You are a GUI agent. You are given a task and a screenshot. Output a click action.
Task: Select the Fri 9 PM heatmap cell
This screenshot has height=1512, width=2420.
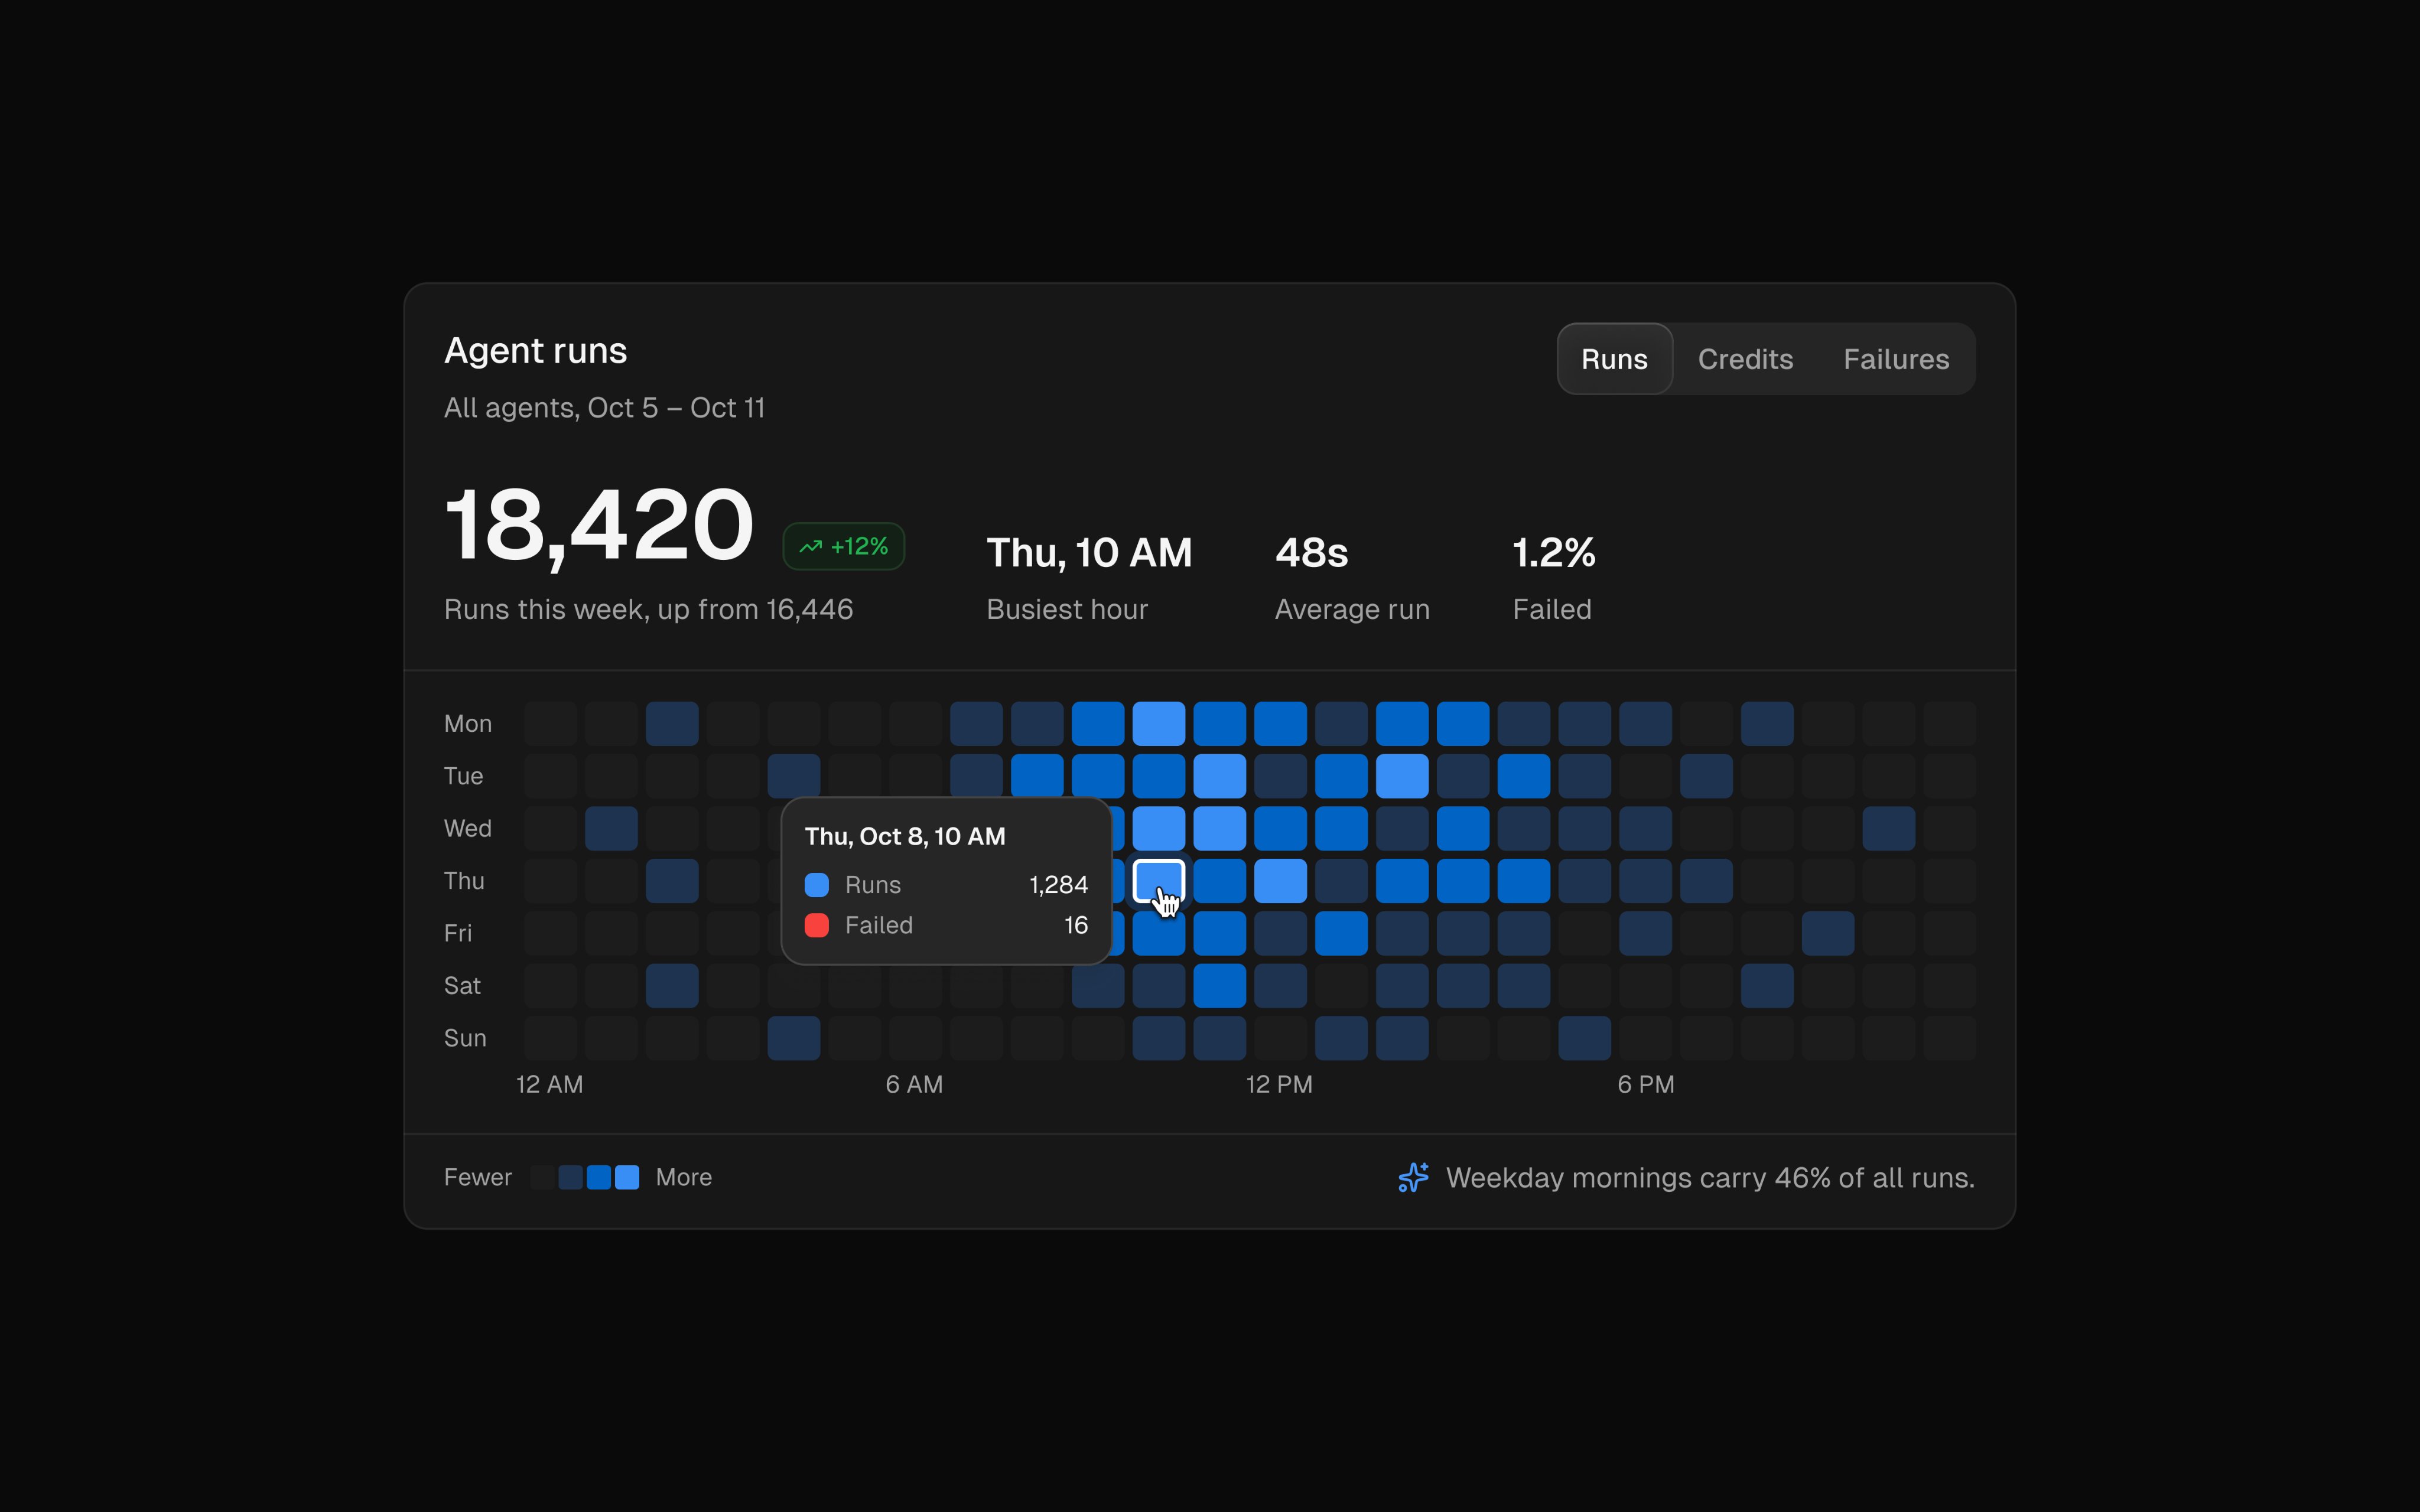click(1828, 934)
